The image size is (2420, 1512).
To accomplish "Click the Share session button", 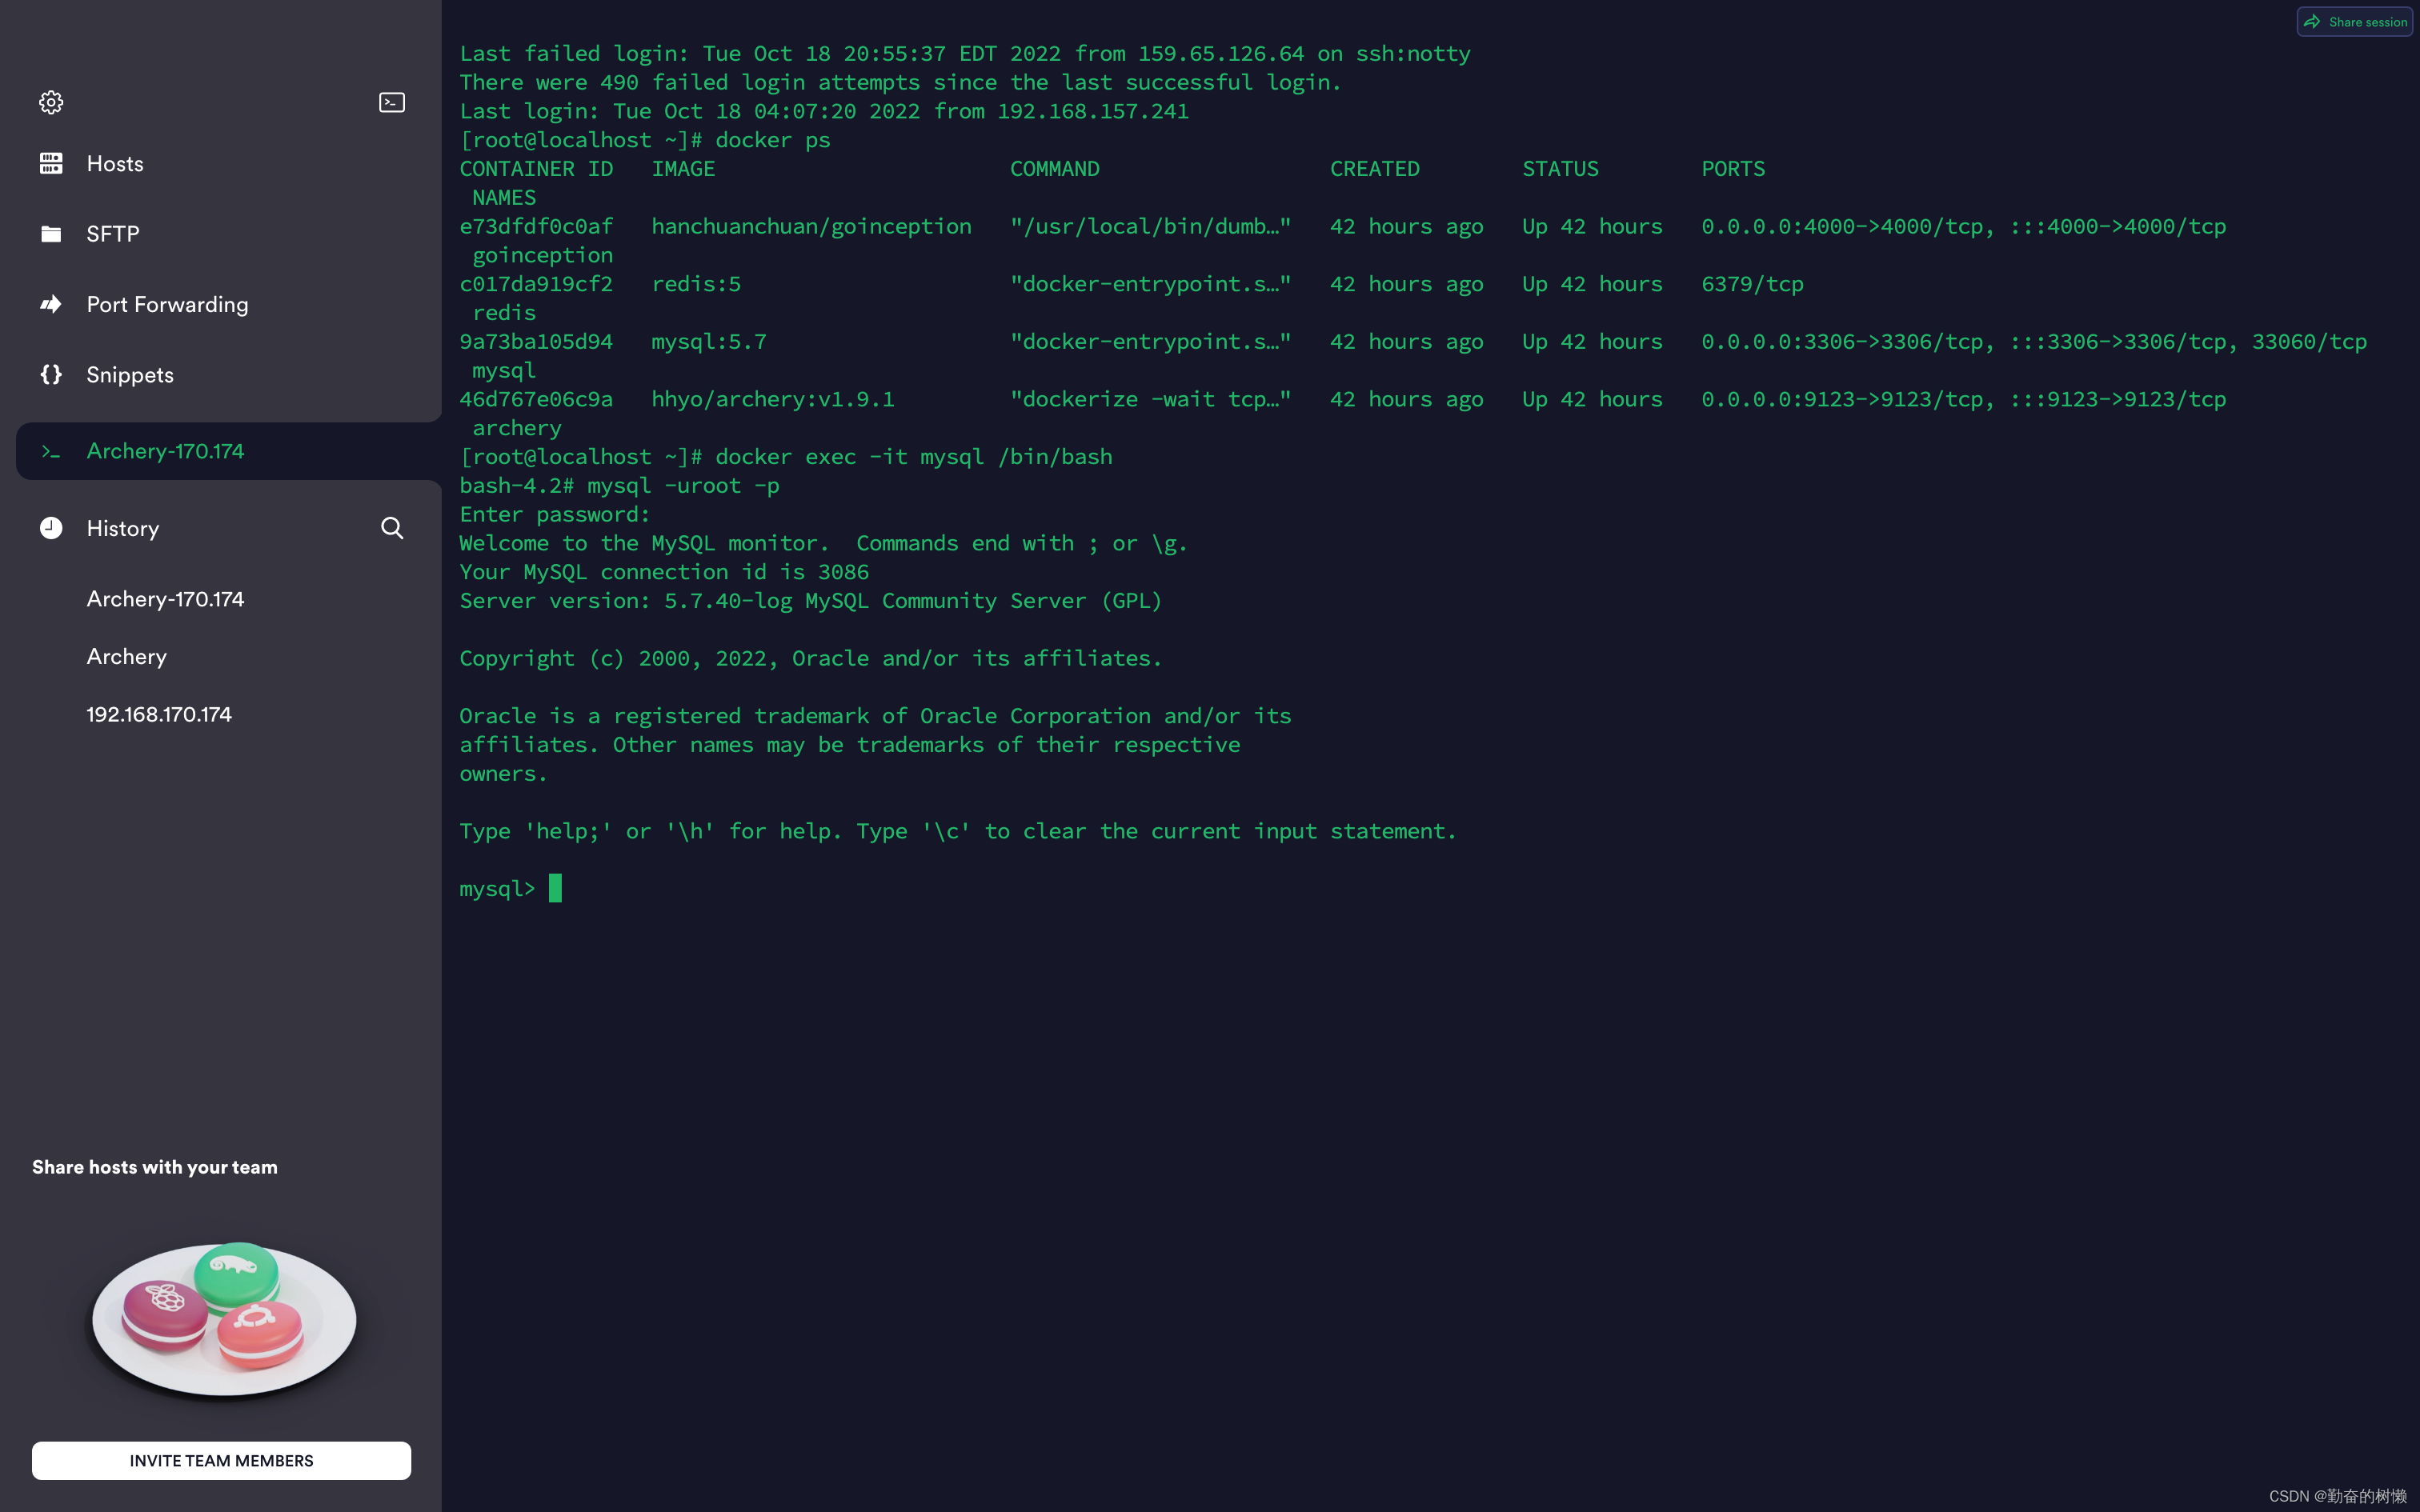I will (2355, 21).
